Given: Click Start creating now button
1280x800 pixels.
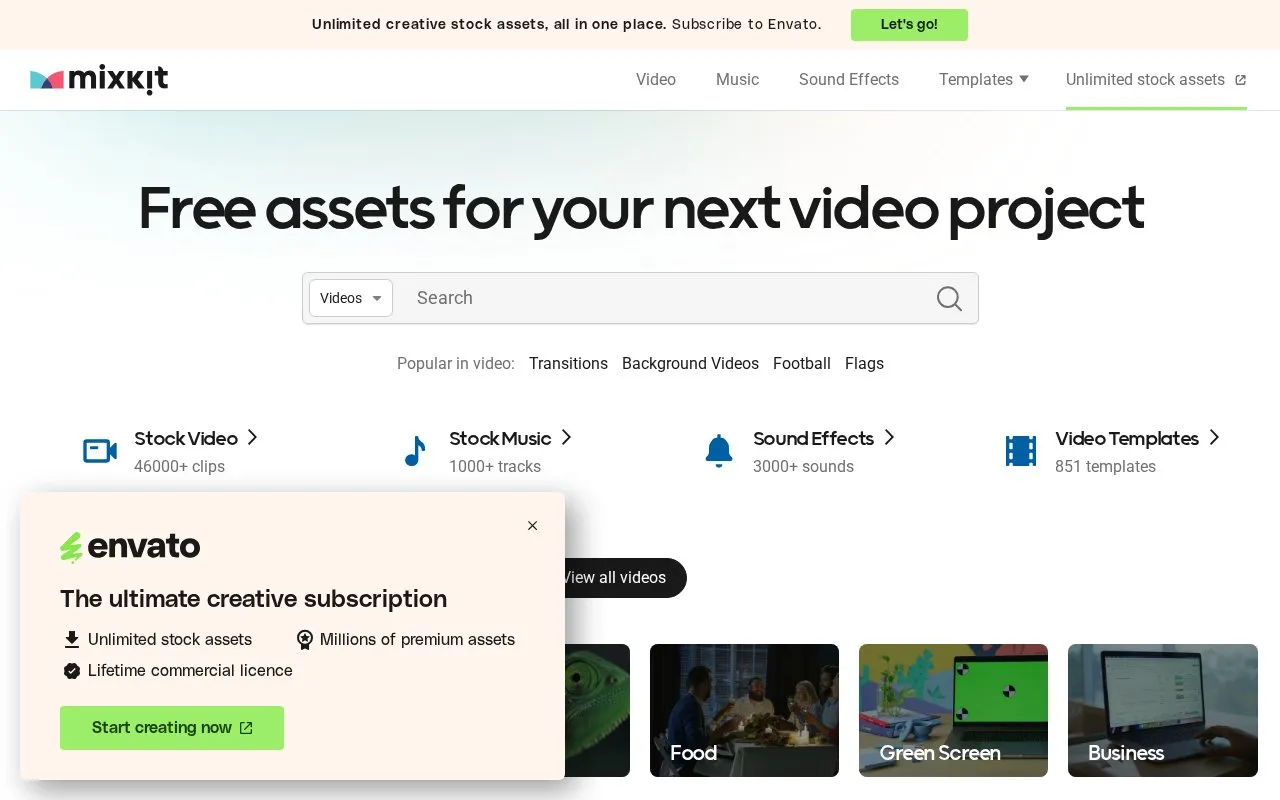Looking at the screenshot, I should click(x=172, y=728).
